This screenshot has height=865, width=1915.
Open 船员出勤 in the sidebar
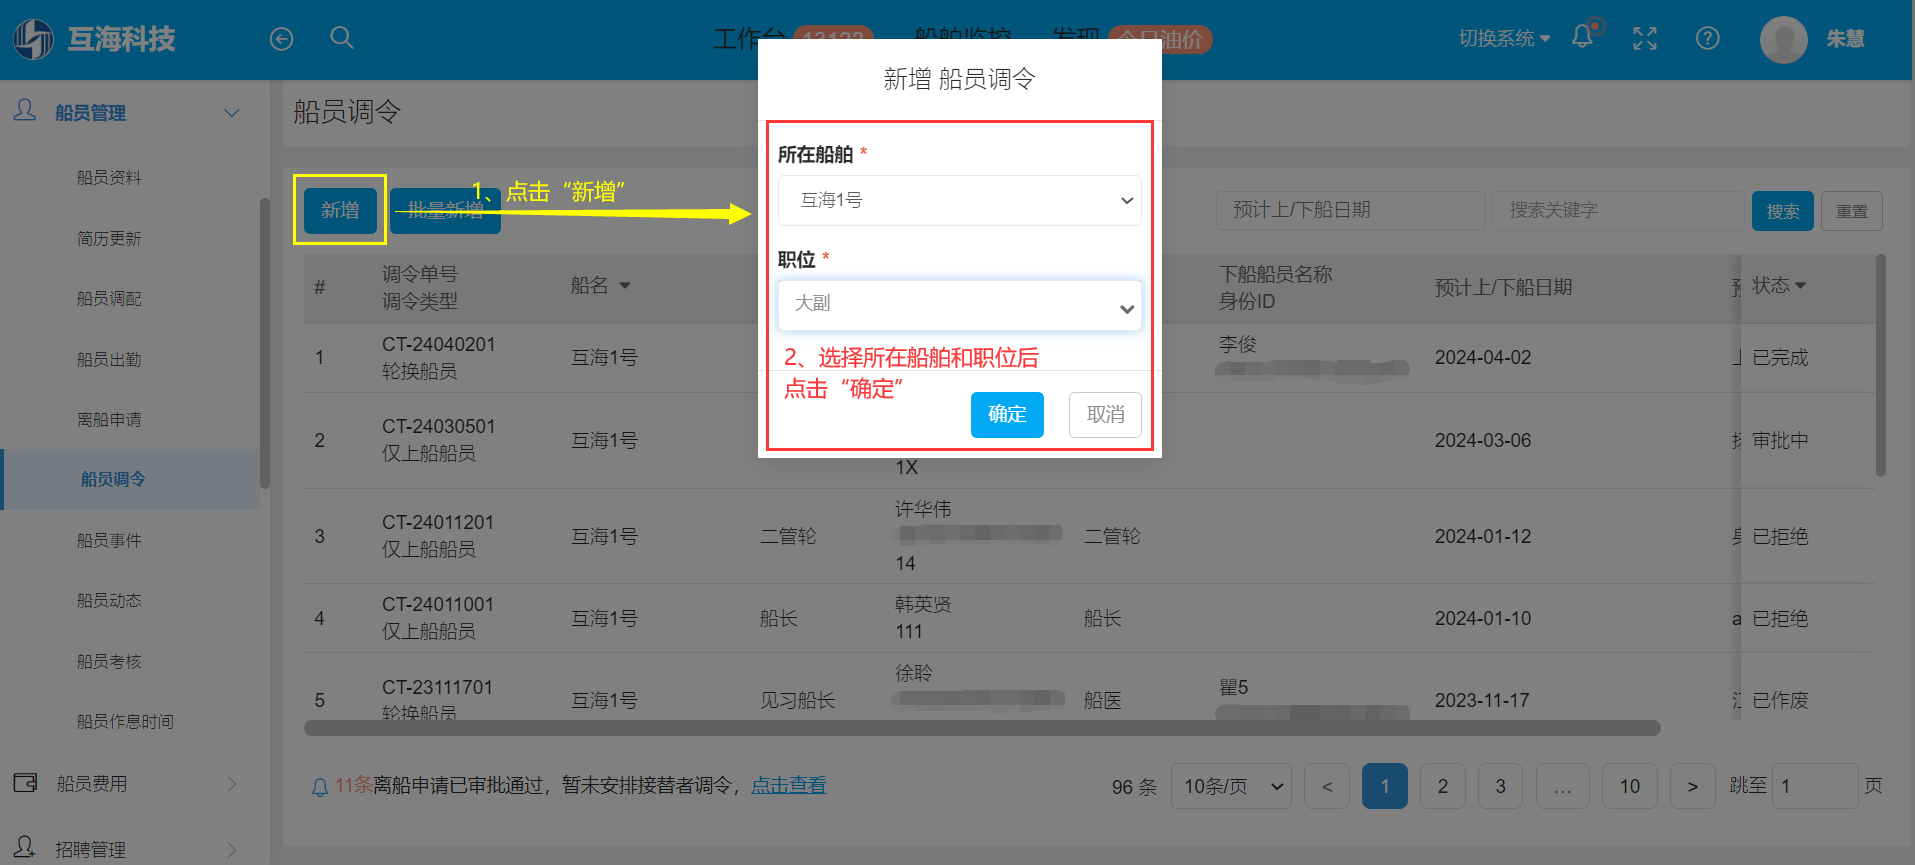point(109,360)
